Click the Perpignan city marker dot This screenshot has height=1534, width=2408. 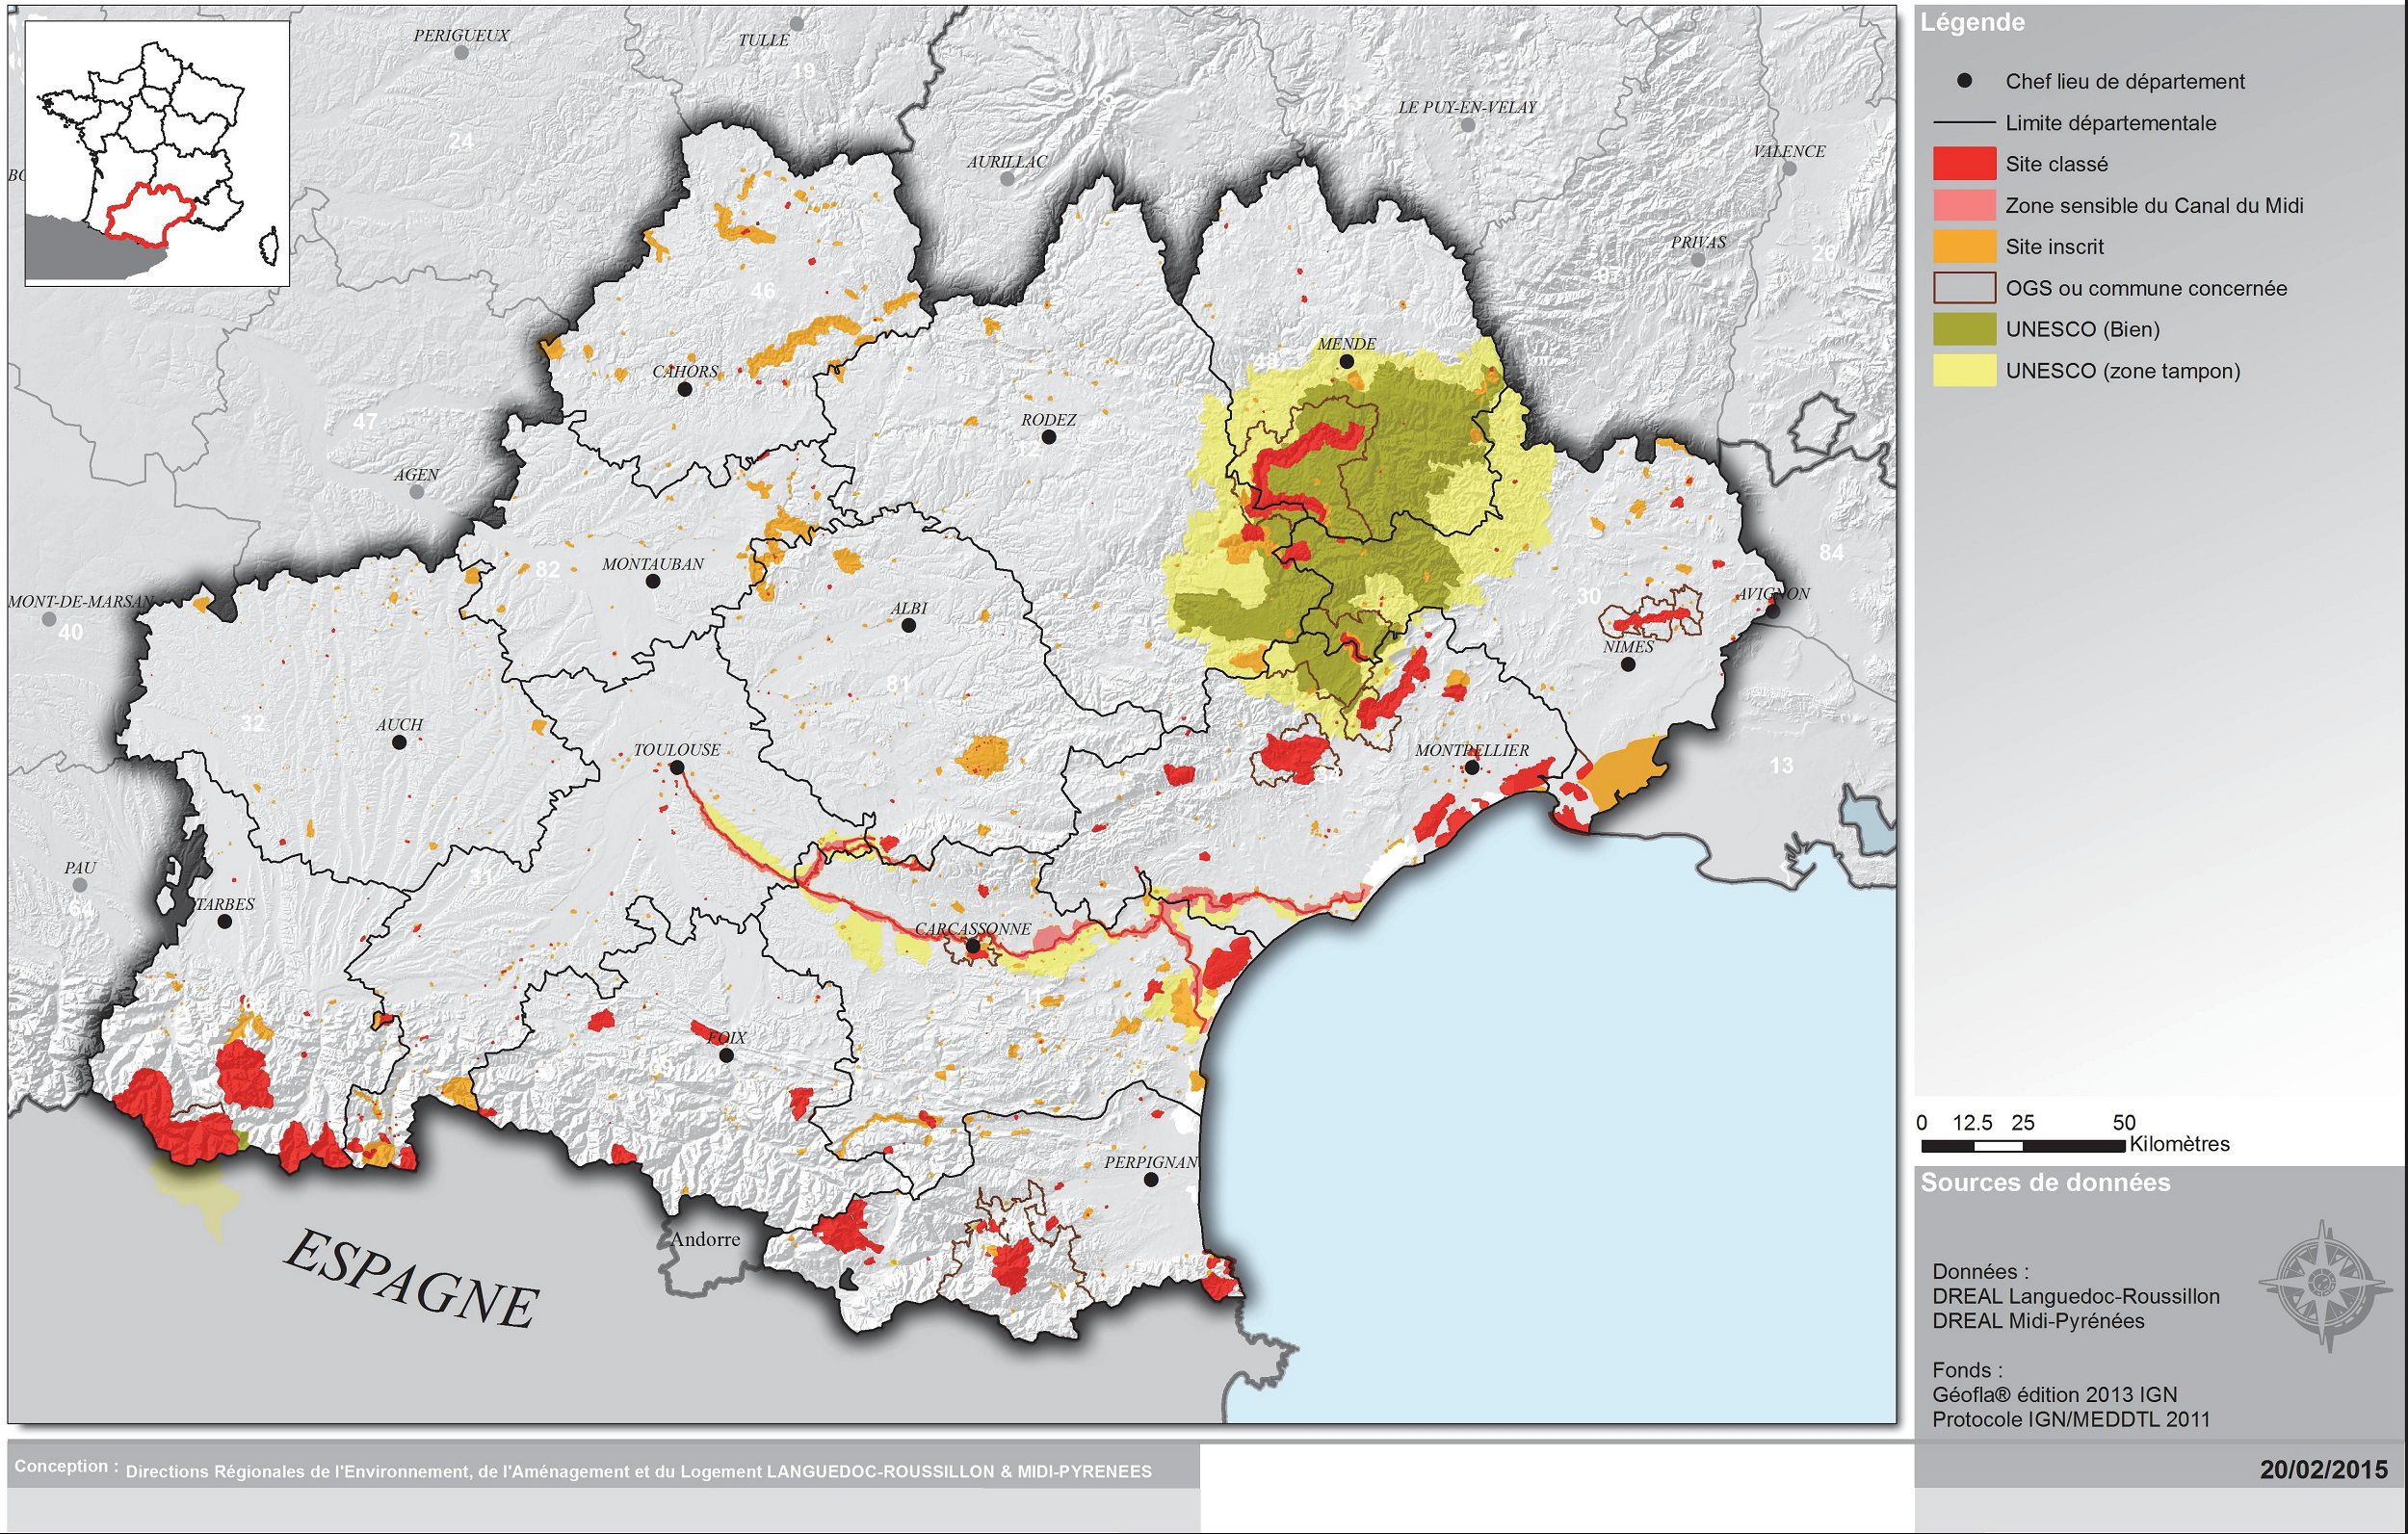(1151, 1180)
